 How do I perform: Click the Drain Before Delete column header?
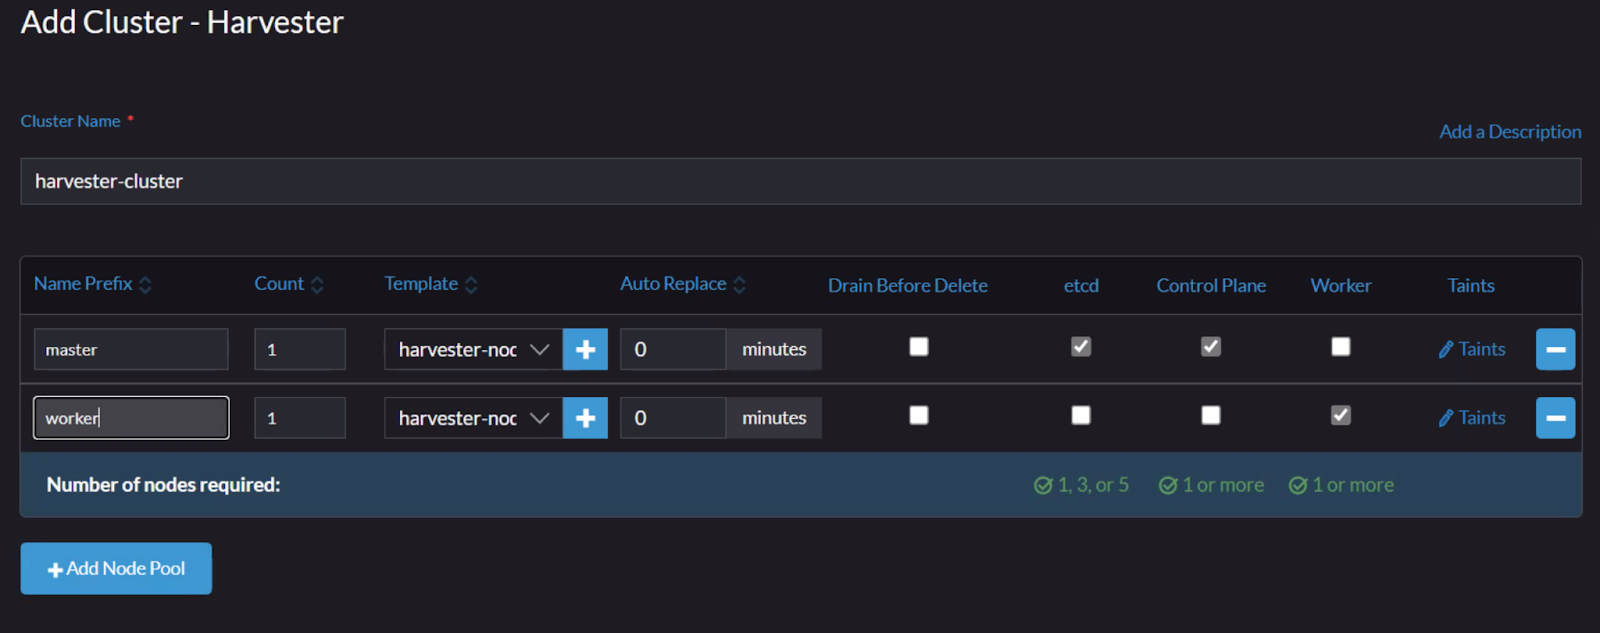pos(908,286)
